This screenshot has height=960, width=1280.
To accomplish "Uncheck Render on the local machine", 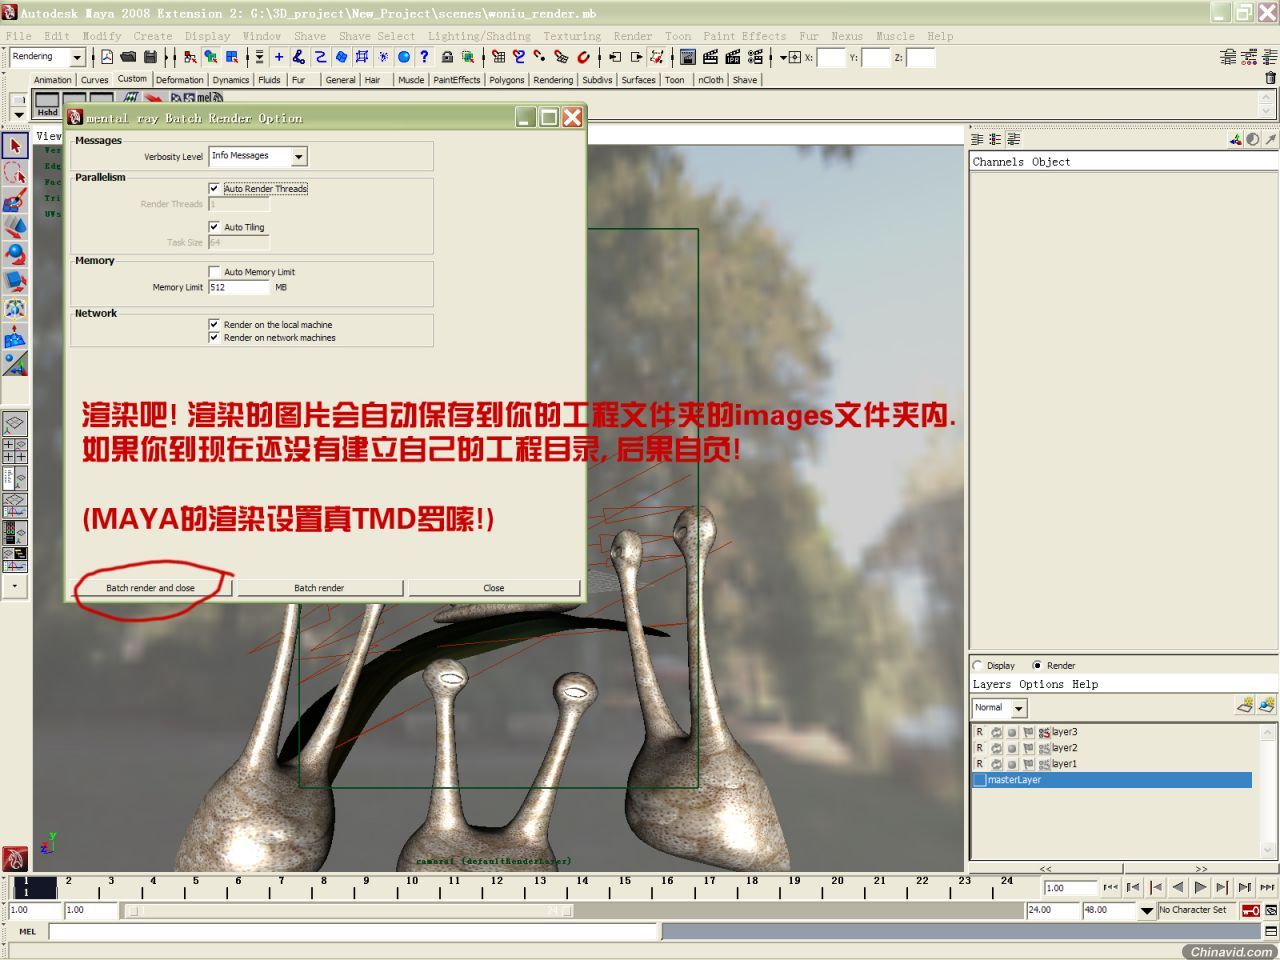I will point(214,324).
